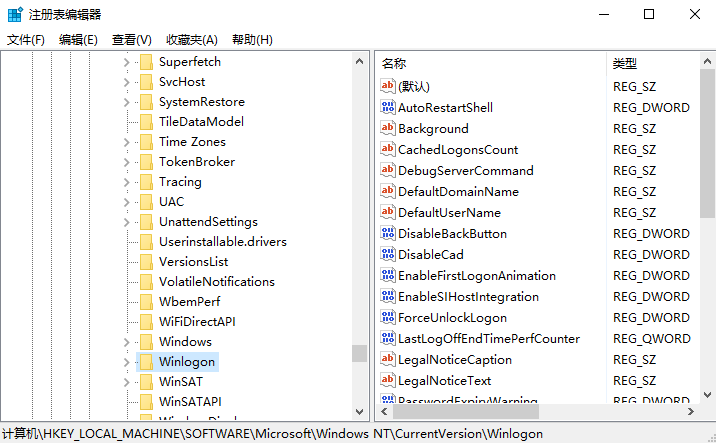Screen dimensions: 716x443
Task: Click the value list scroll-left arrow
Action: click(384, 411)
